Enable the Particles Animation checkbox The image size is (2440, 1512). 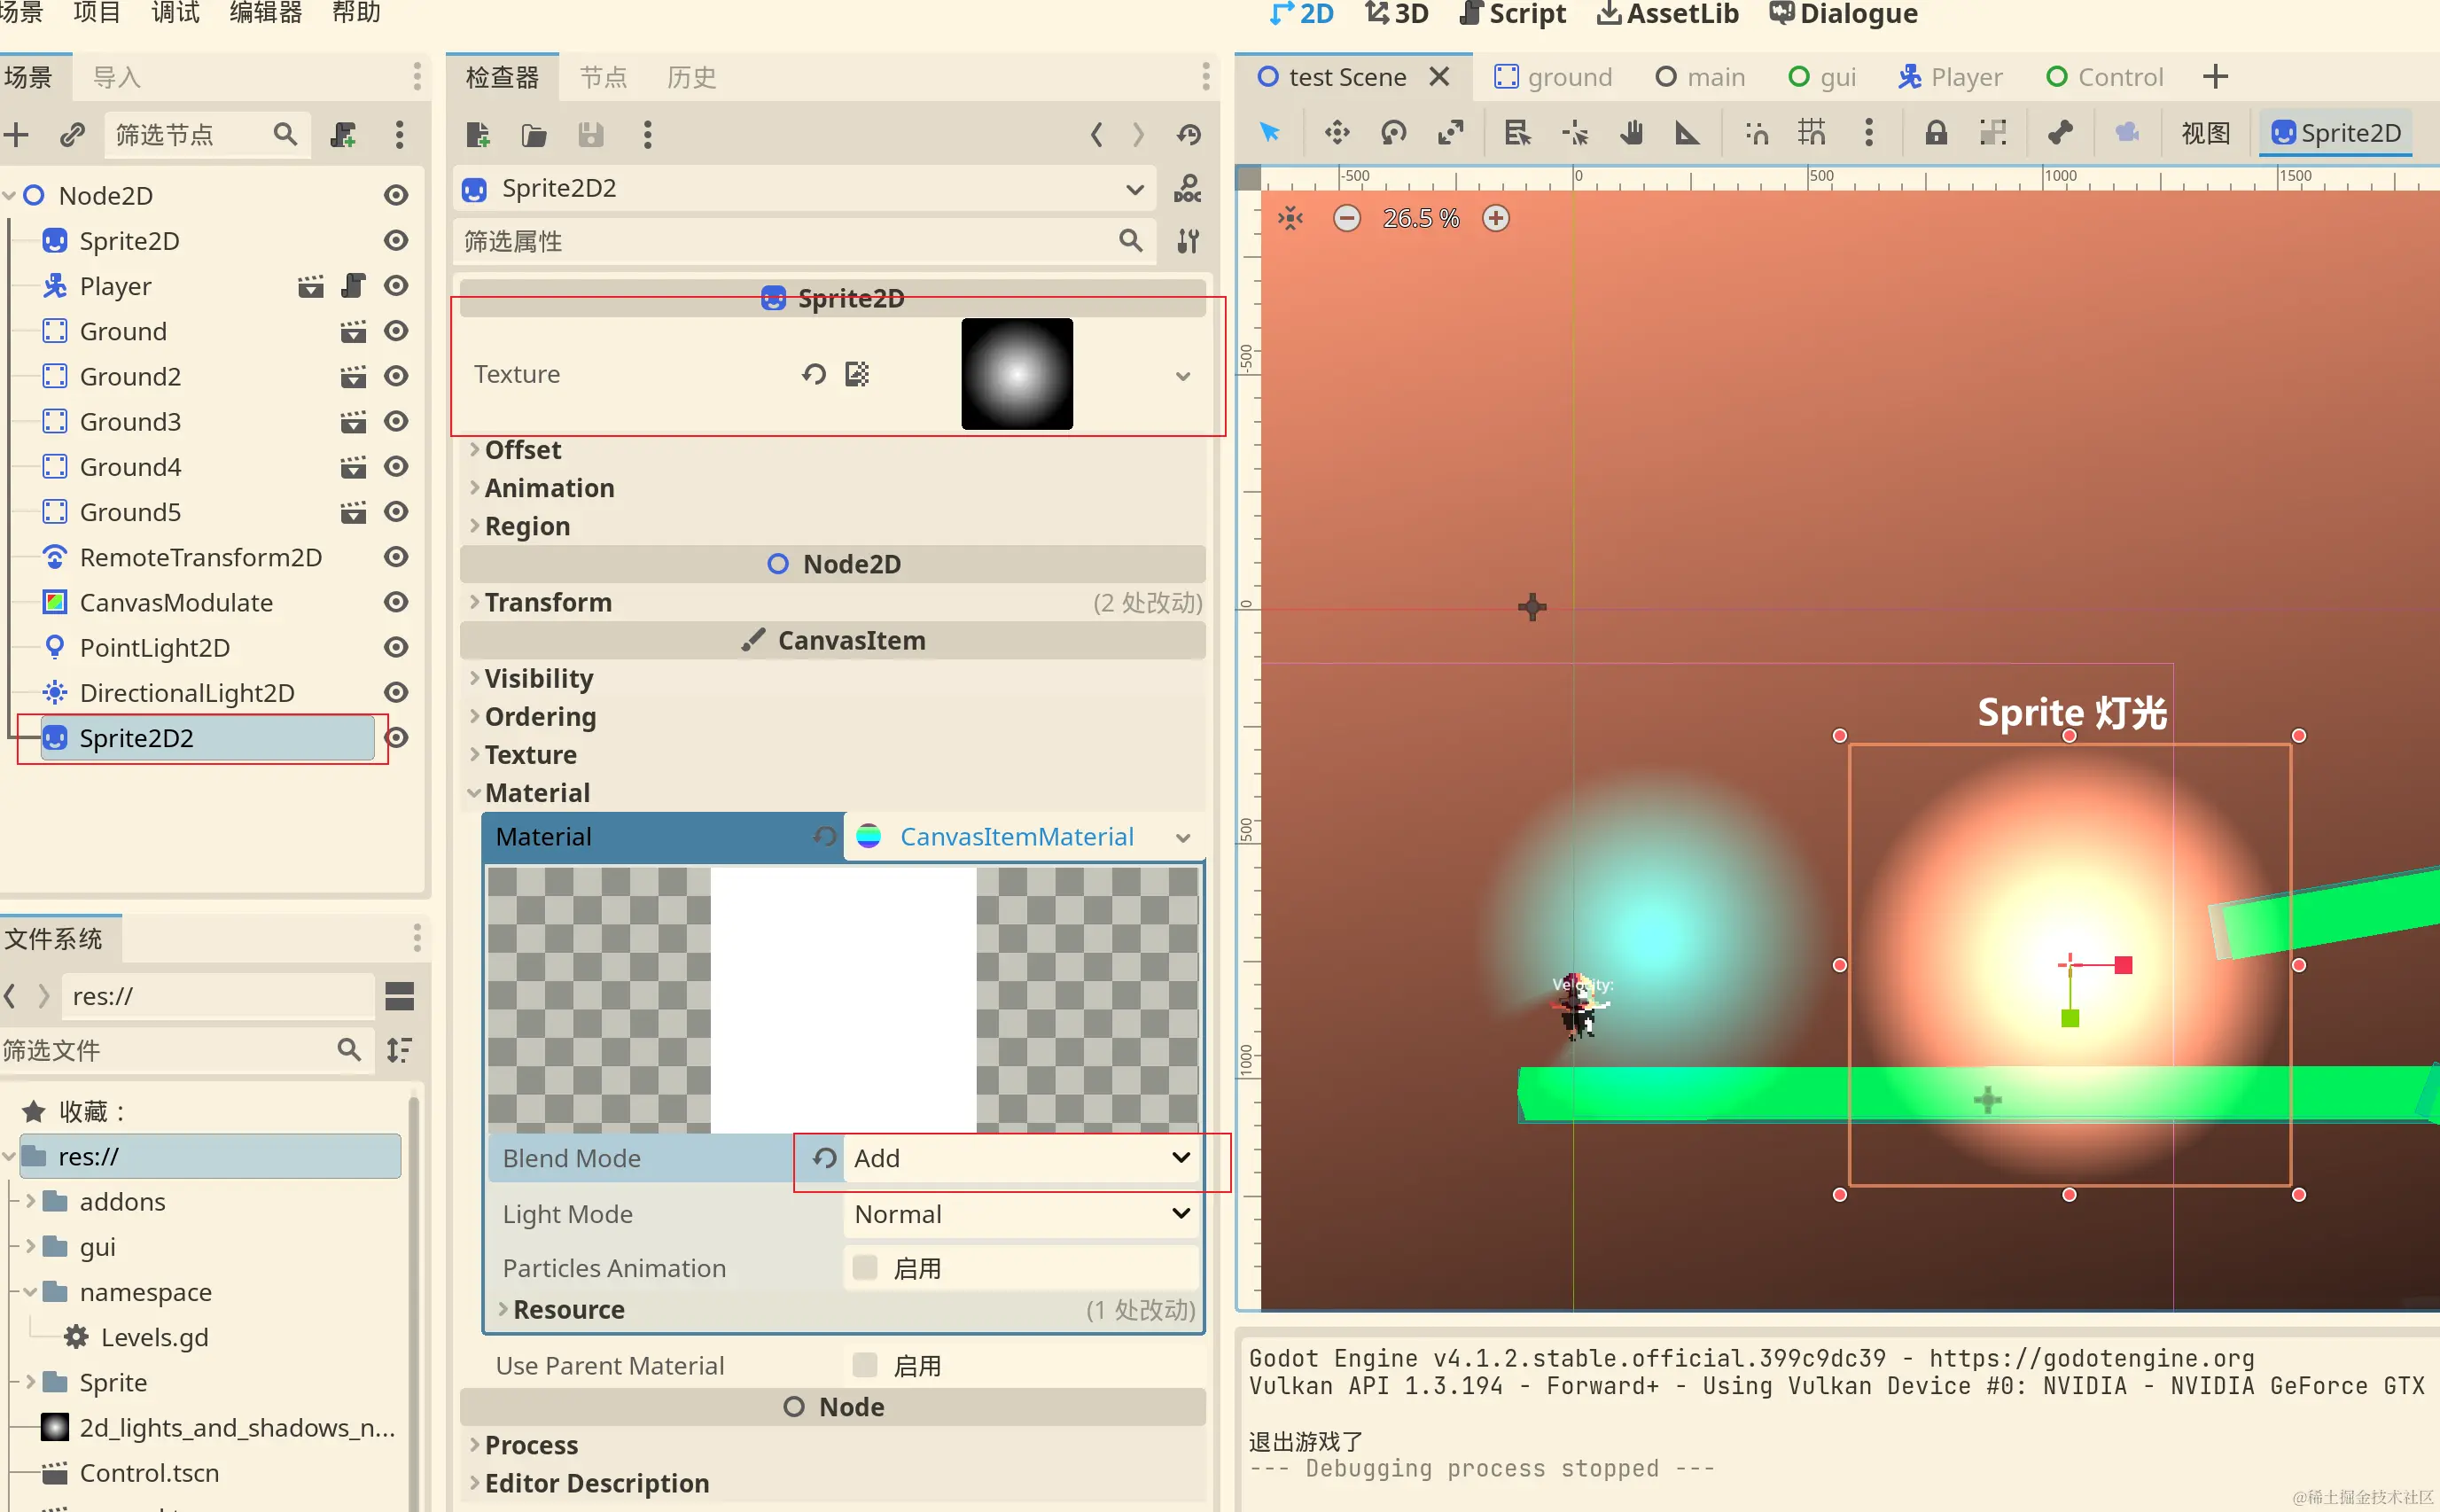click(865, 1268)
